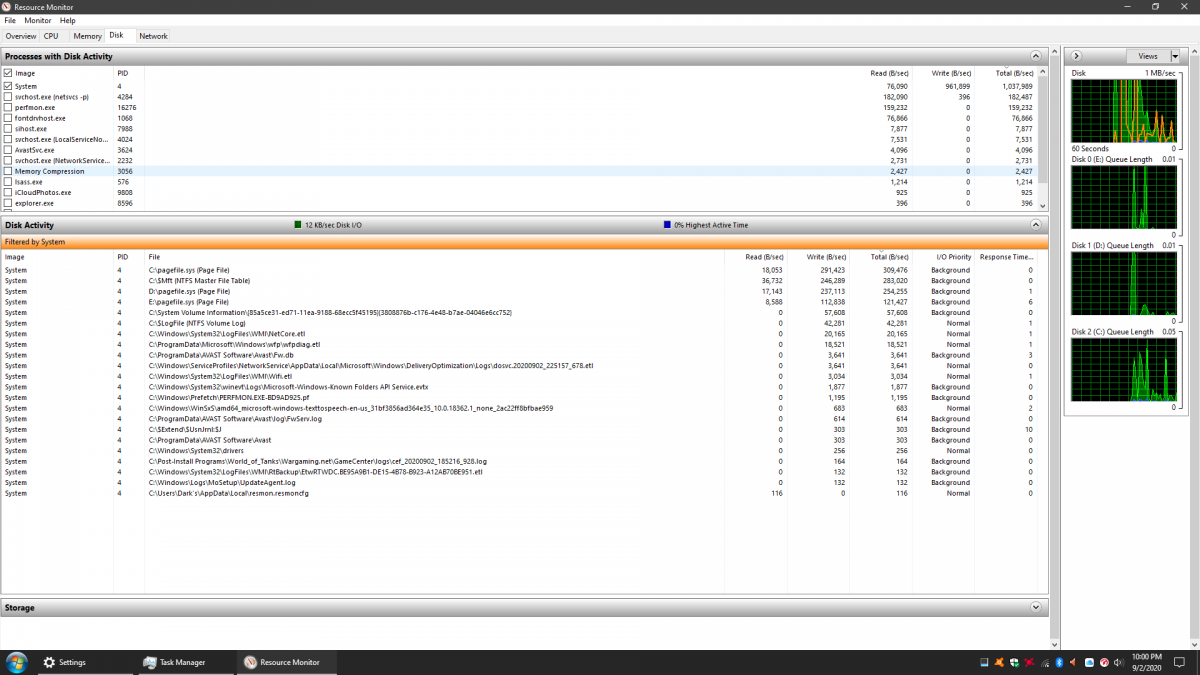Toggle the Image column header checkbox

(8, 73)
